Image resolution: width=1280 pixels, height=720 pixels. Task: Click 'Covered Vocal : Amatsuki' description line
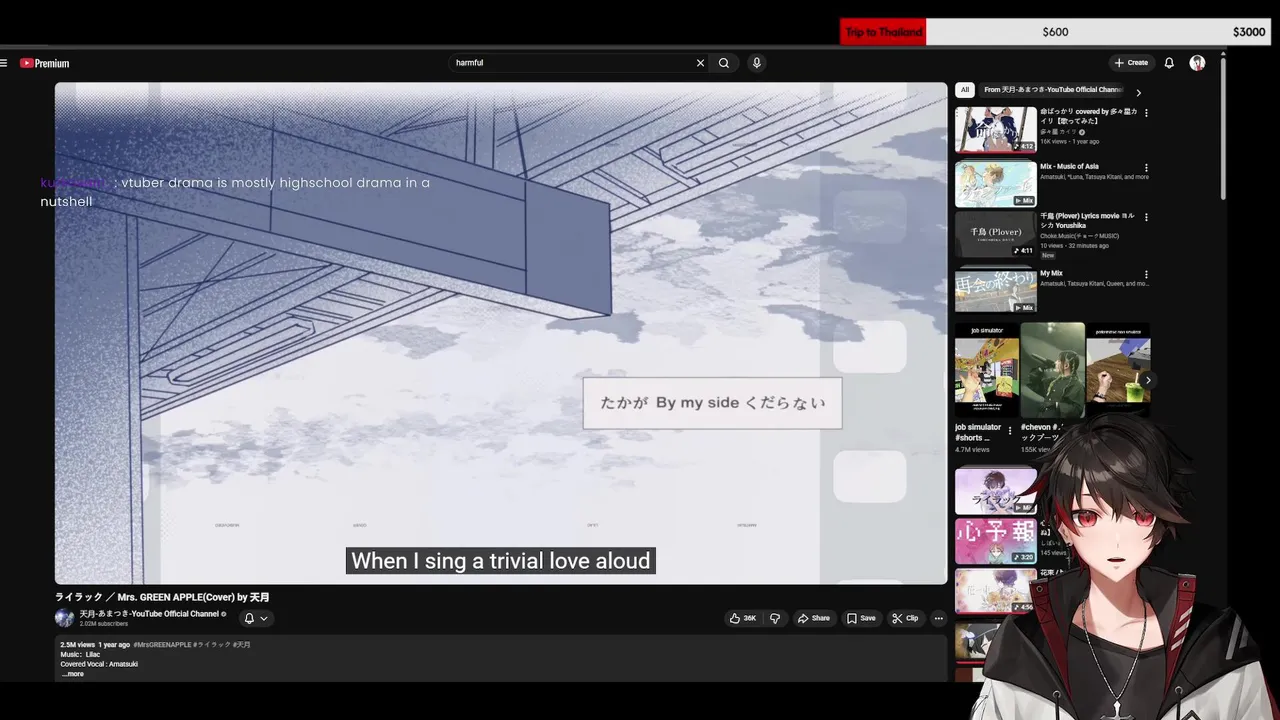coord(99,664)
